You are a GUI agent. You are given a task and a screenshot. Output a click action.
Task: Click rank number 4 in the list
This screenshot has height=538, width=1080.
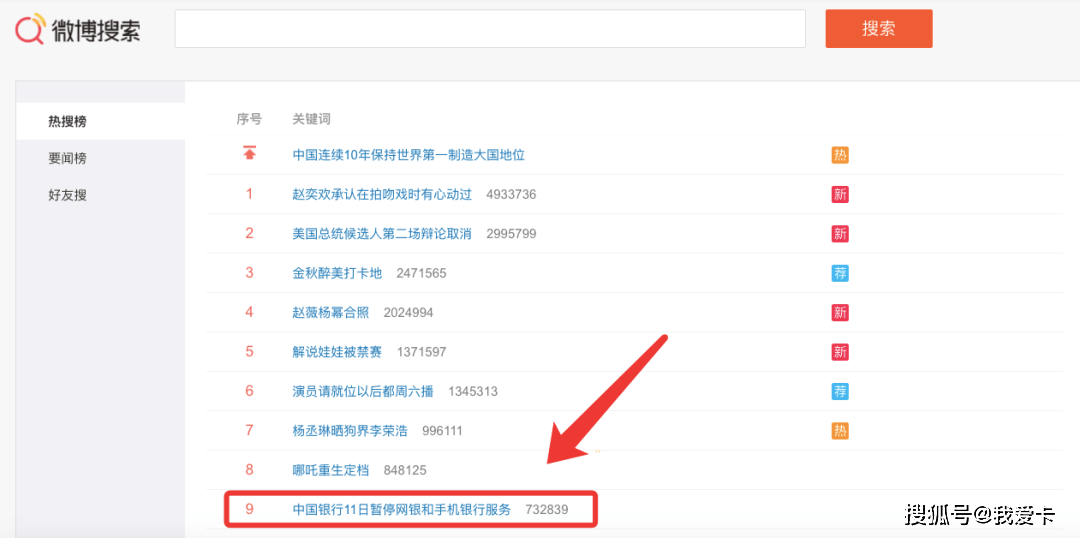[x=249, y=313]
